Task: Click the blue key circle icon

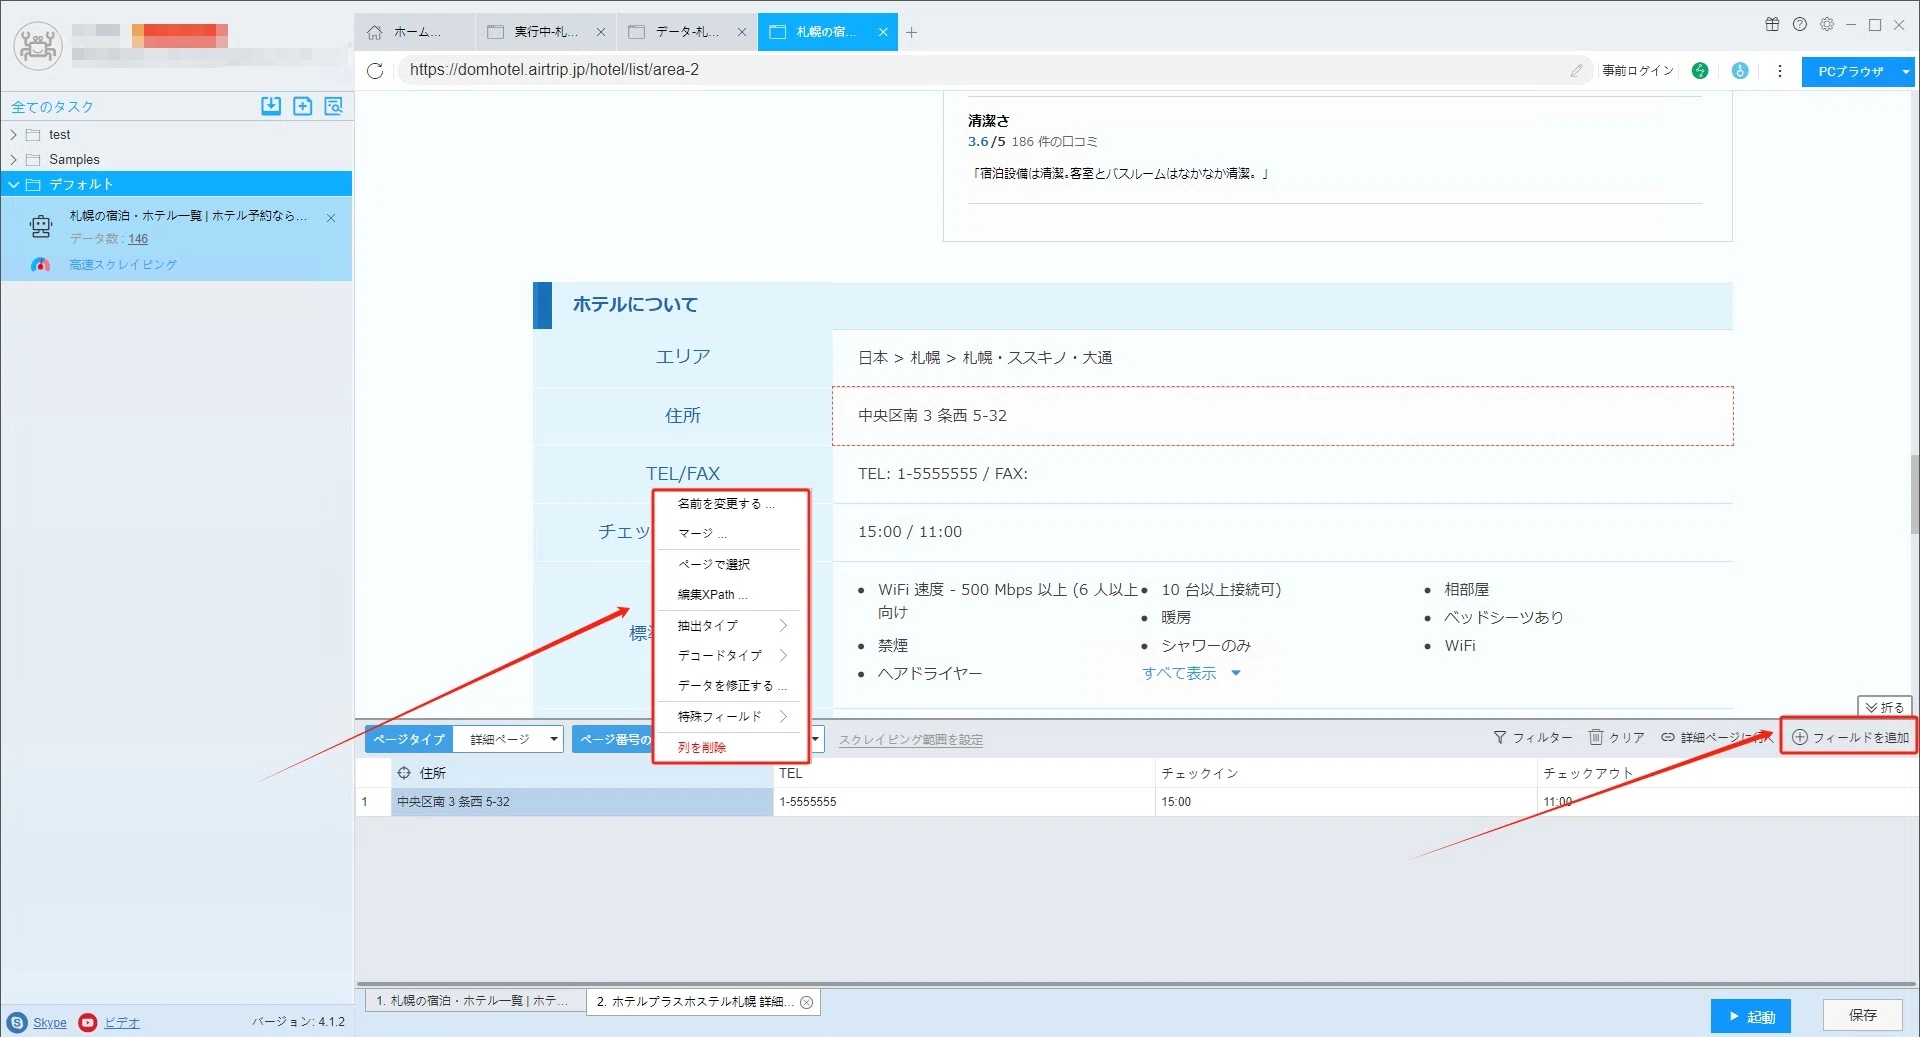Action: point(1740,70)
